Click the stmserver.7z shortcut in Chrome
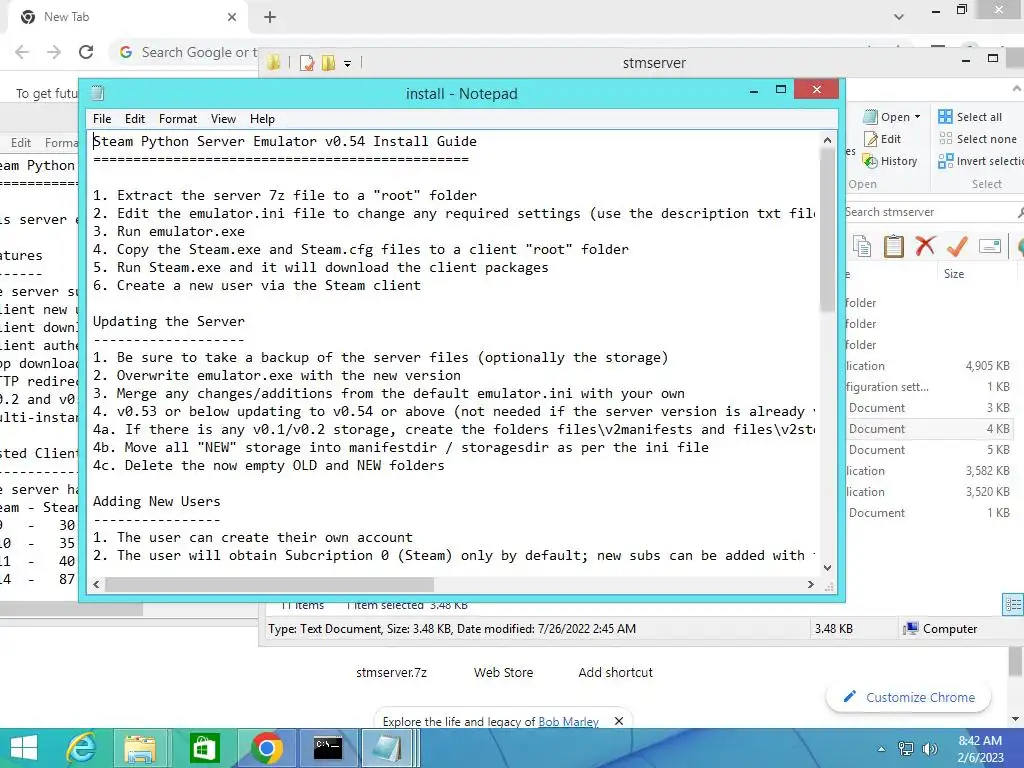1024x768 pixels. [x=391, y=672]
